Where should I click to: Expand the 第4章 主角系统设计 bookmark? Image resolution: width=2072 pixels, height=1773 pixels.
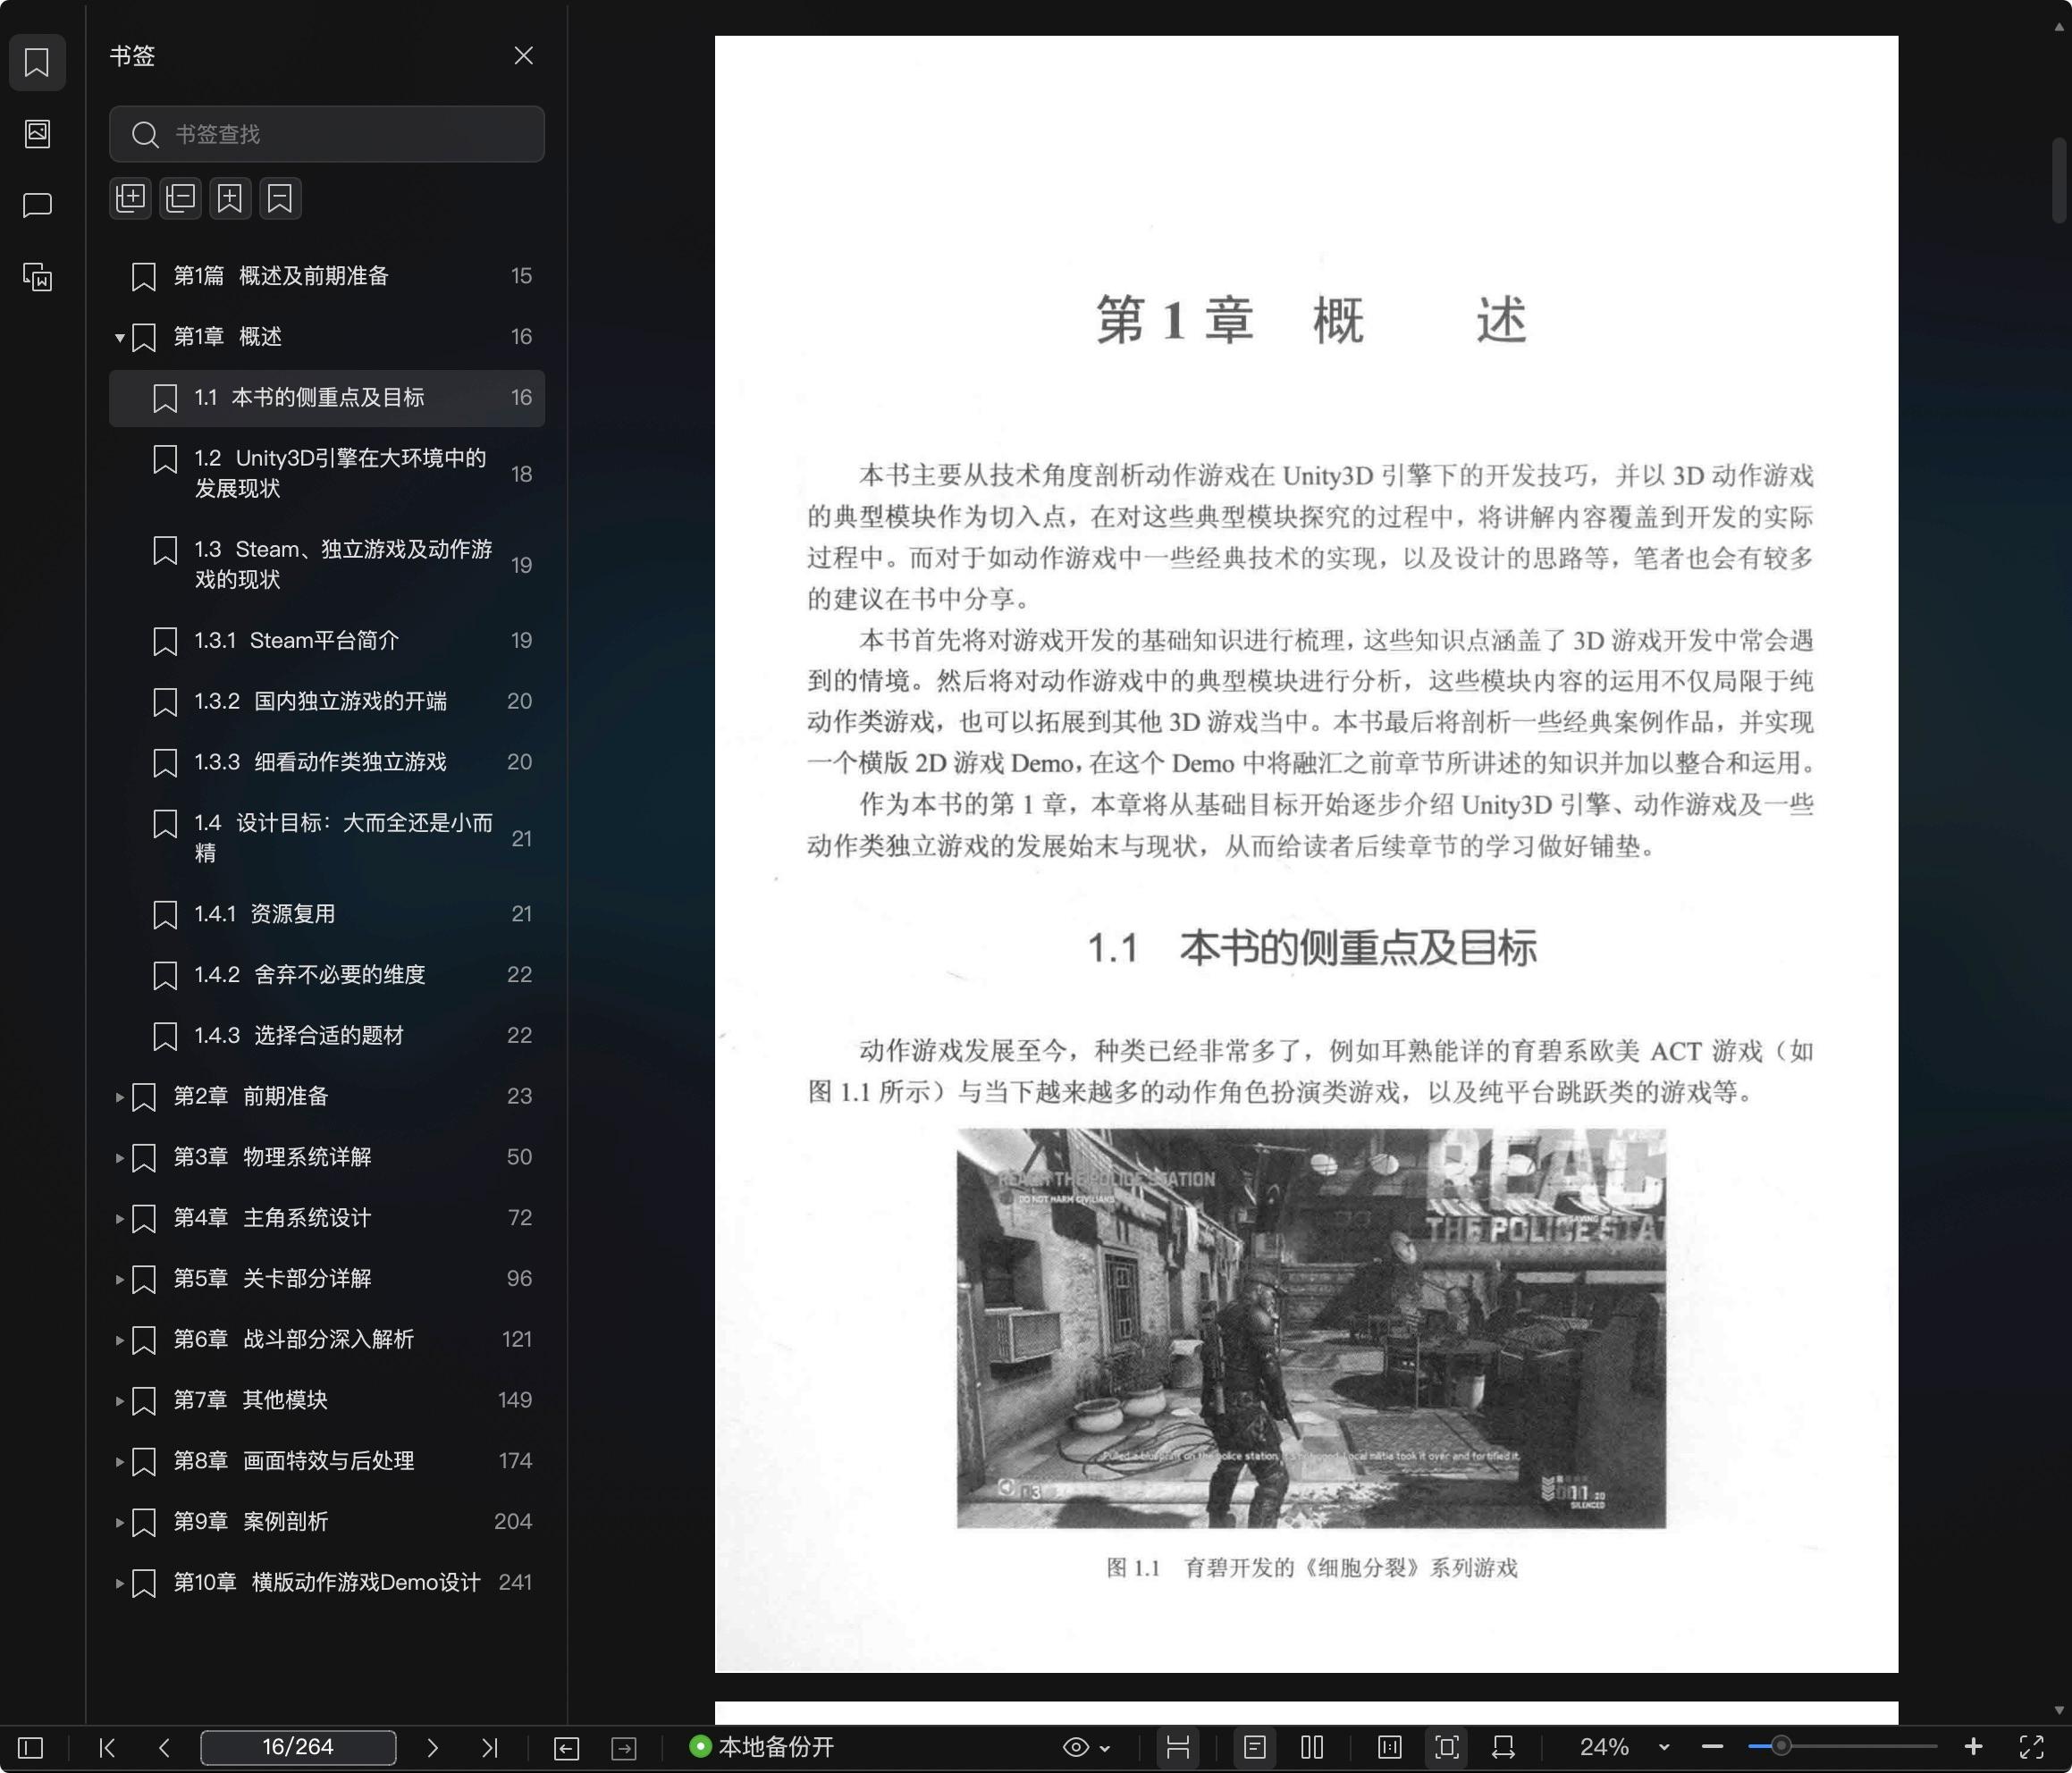[x=119, y=1219]
